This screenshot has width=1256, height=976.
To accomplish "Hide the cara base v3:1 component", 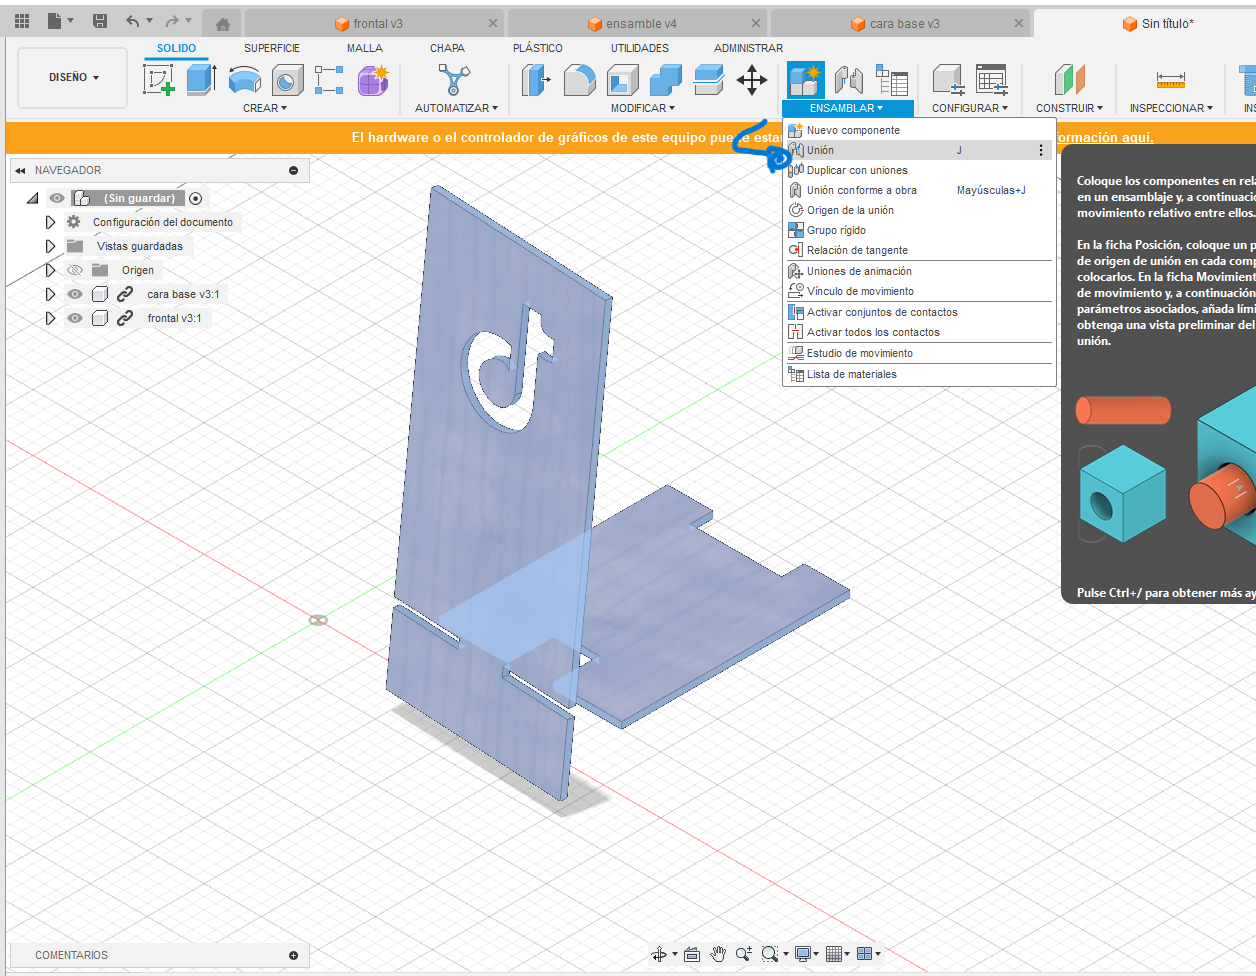I will 75,294.
